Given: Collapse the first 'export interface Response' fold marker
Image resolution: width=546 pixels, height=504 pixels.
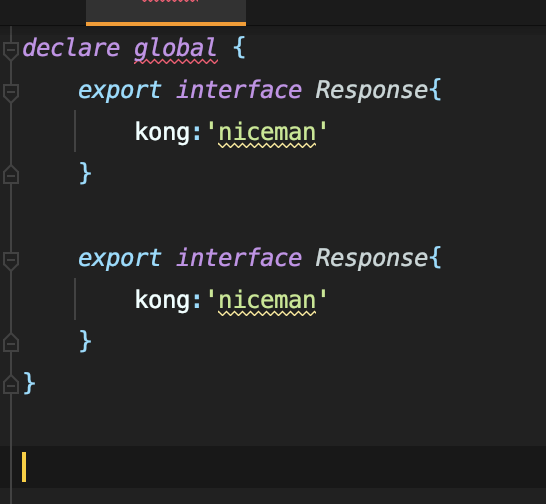Looking at the screenshot, I should 11,93.
